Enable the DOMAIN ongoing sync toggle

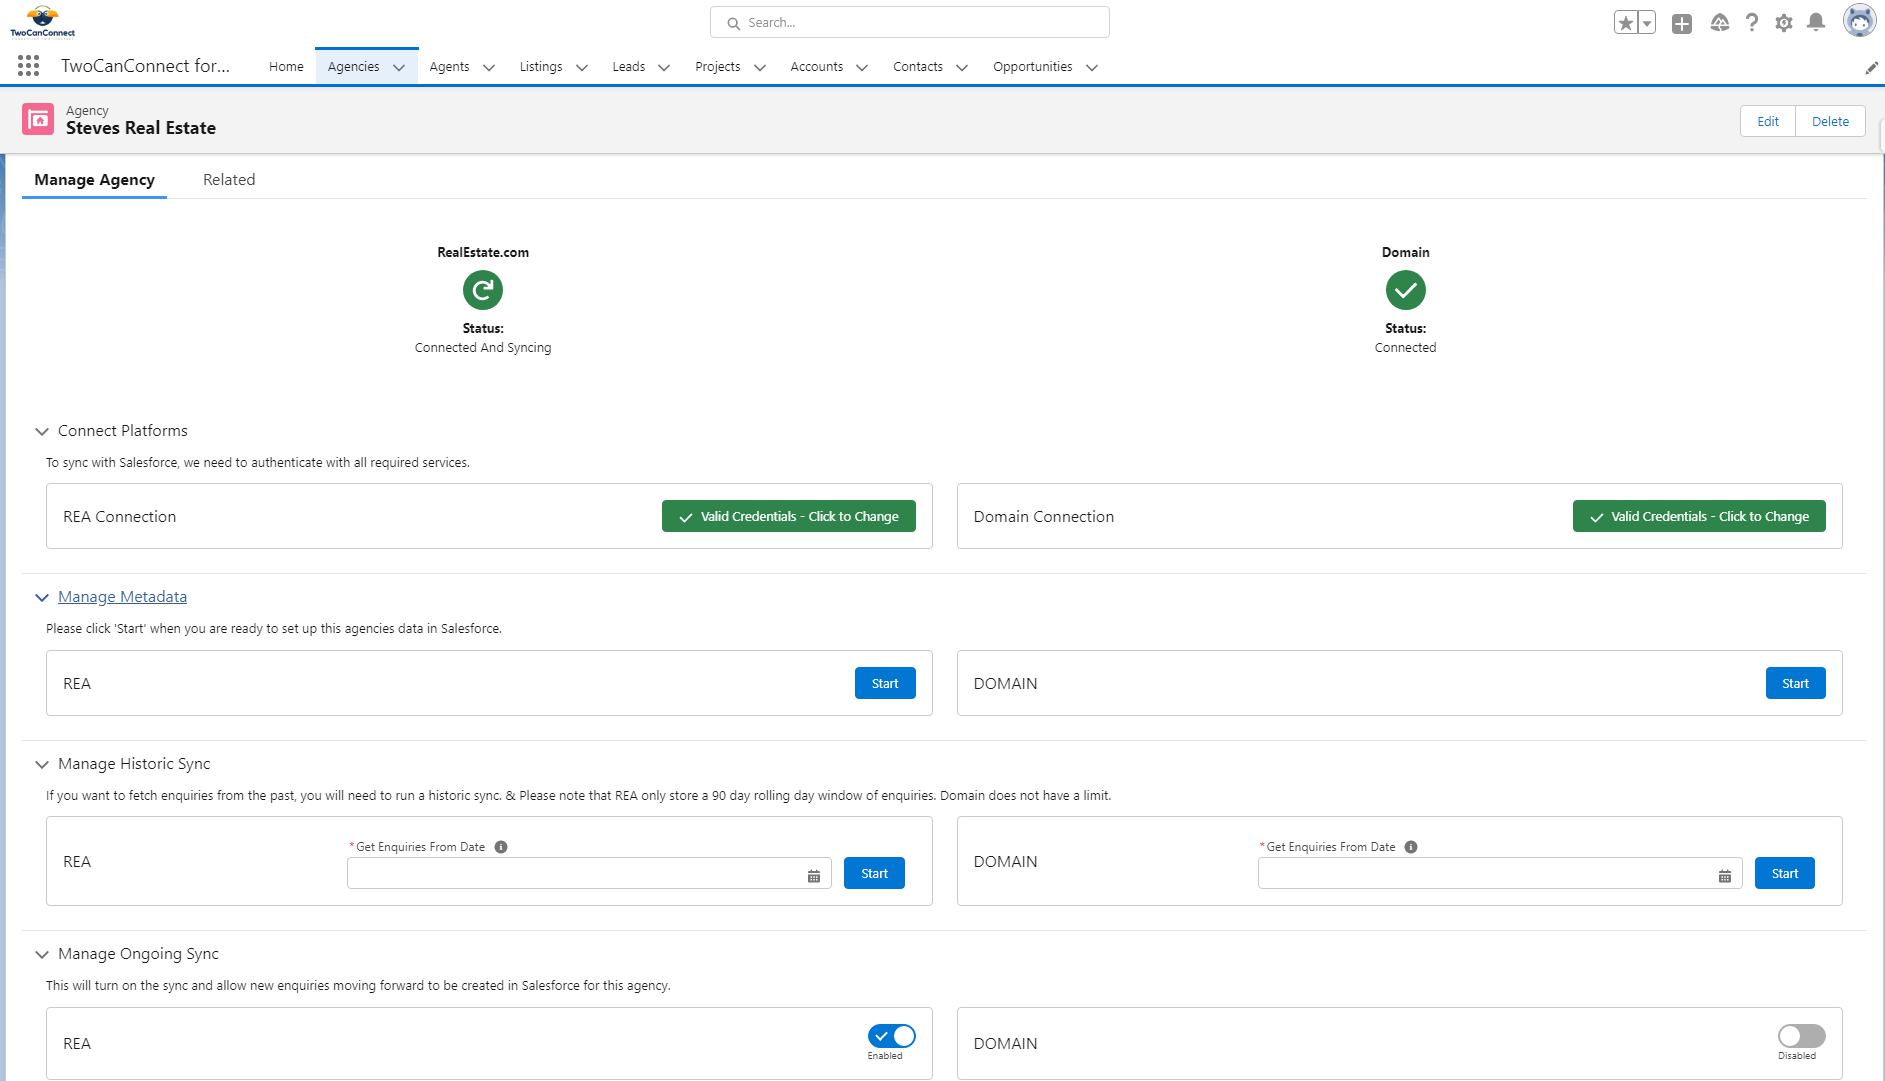(1800, 1036)
